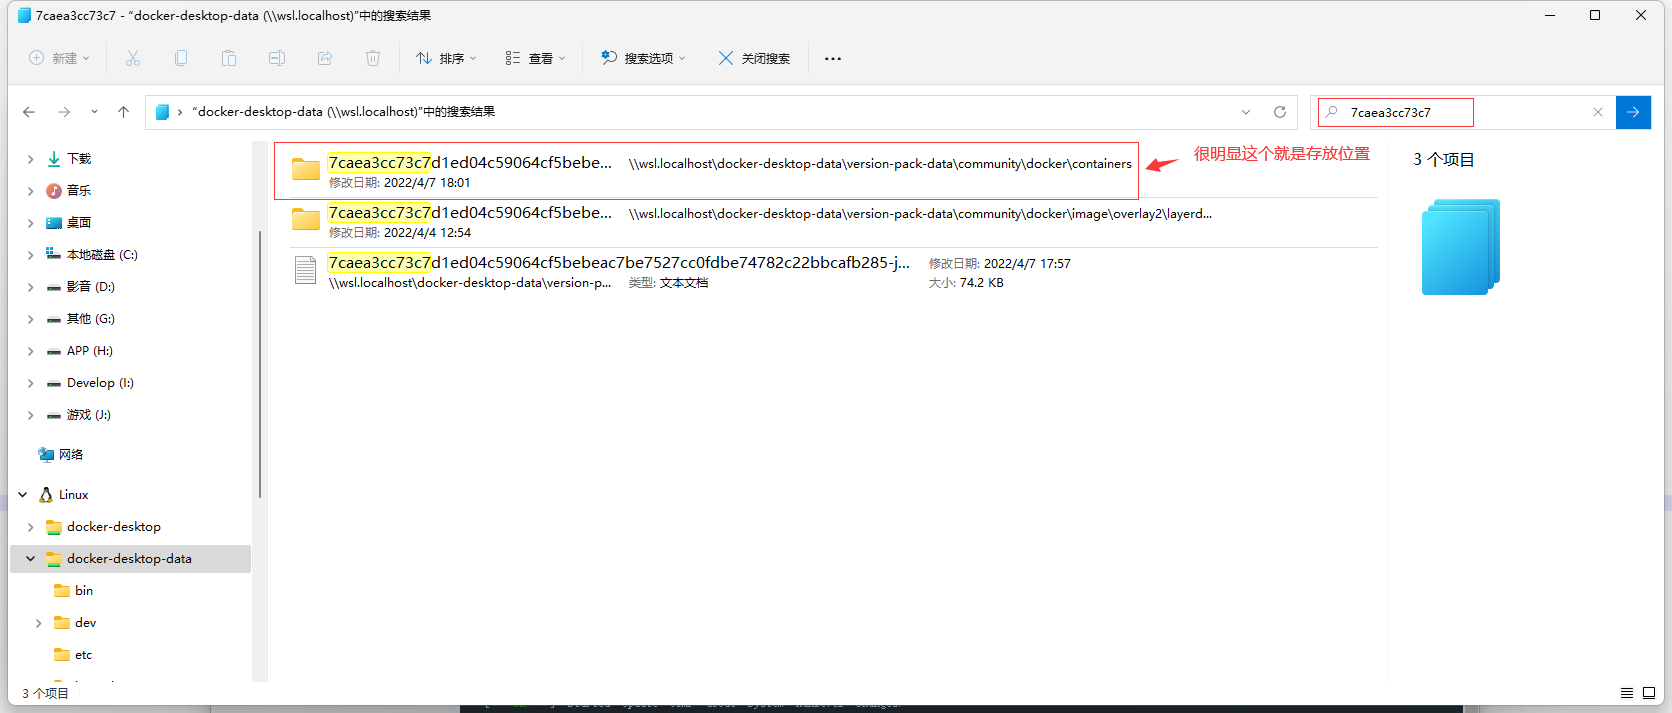
Task: Expand the 本地磁盘 (C:) chevron
Action: 30,254
